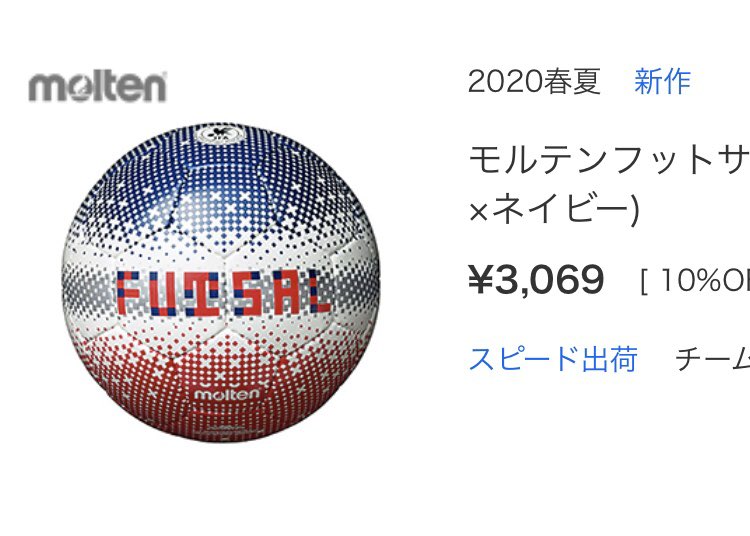Click the ¥3,069 price
750x536 pixels.
pos(536,279)
